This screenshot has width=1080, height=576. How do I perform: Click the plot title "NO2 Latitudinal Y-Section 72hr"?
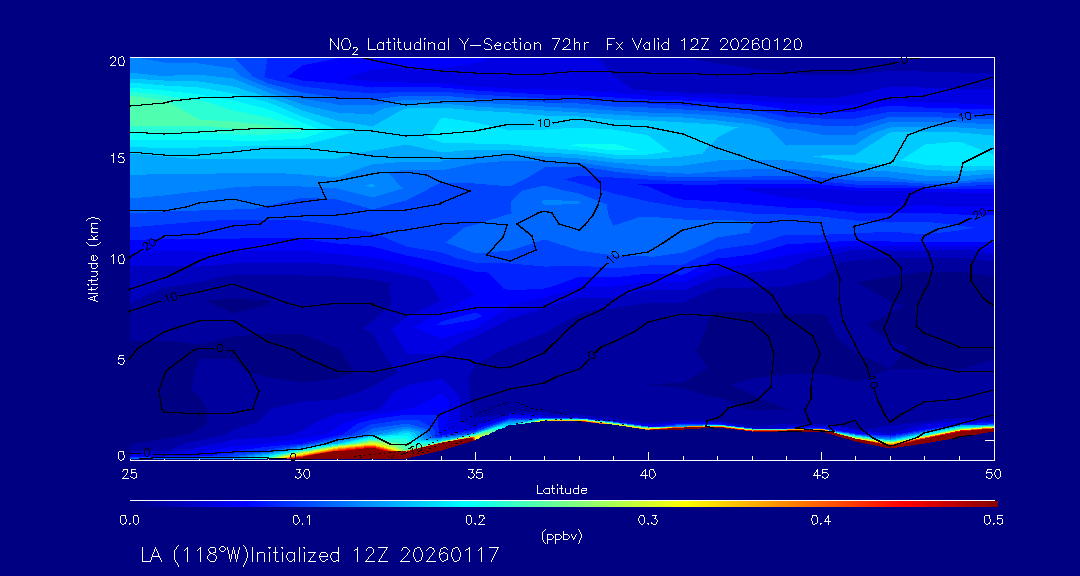tap(460, 45)
